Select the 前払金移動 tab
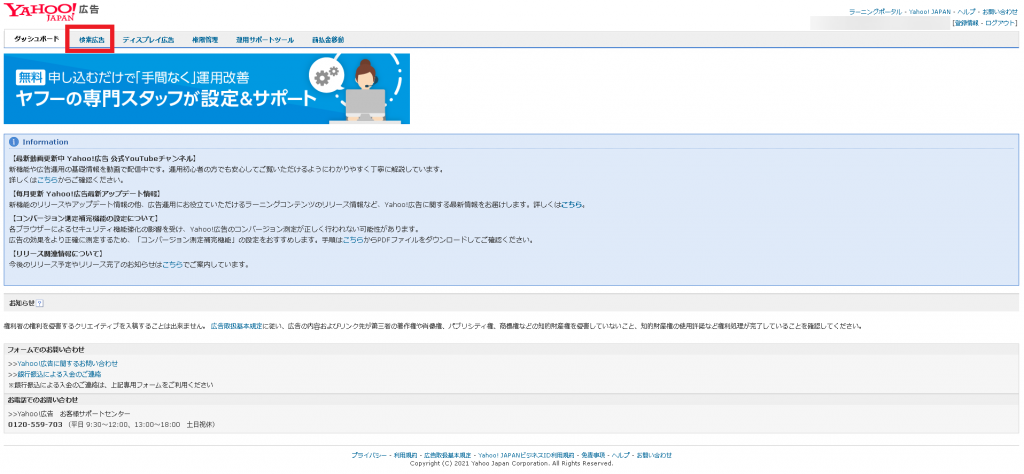 tap(328, 40)
